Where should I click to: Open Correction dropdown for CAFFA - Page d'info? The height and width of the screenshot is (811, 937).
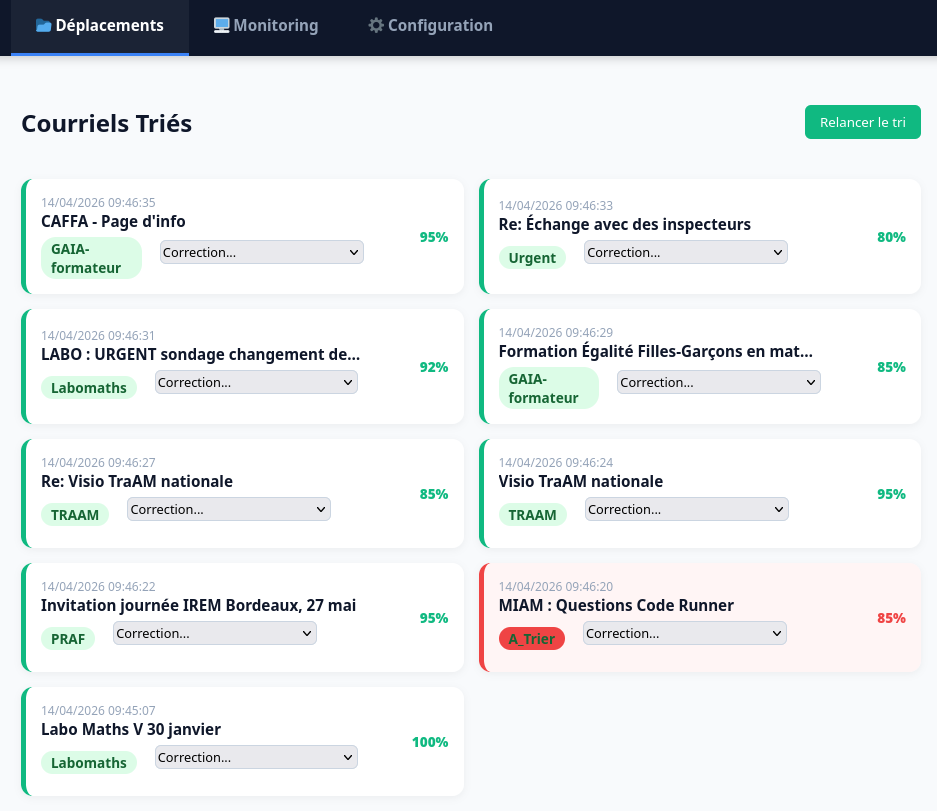coord(261,252)
